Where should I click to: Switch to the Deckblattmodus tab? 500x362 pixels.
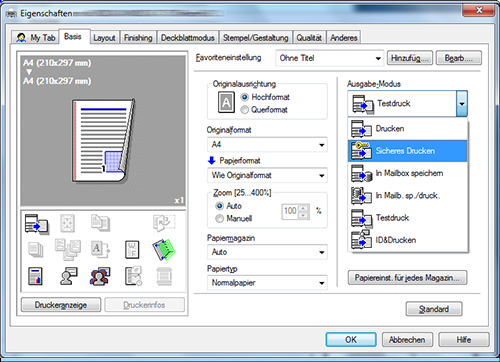[x=188, y=38]
